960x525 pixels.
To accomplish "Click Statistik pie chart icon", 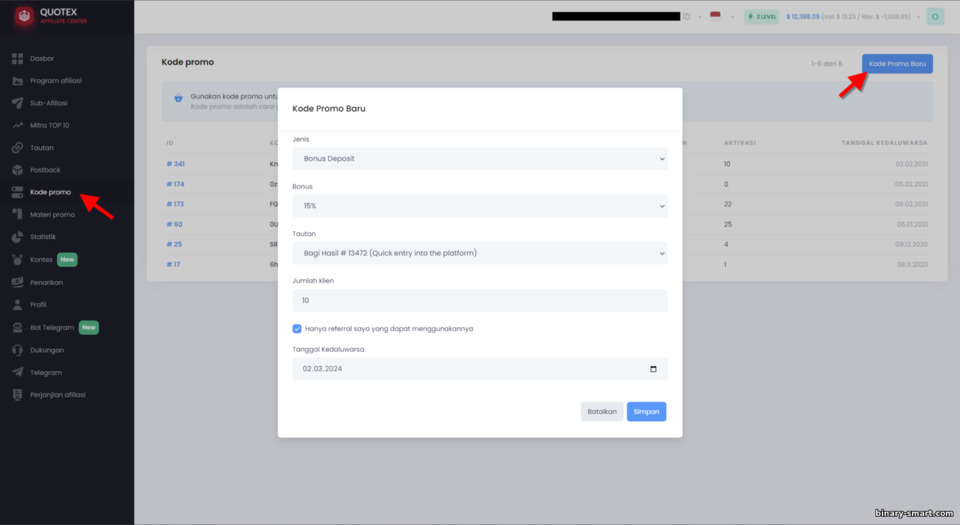I will tap(17, 237).
